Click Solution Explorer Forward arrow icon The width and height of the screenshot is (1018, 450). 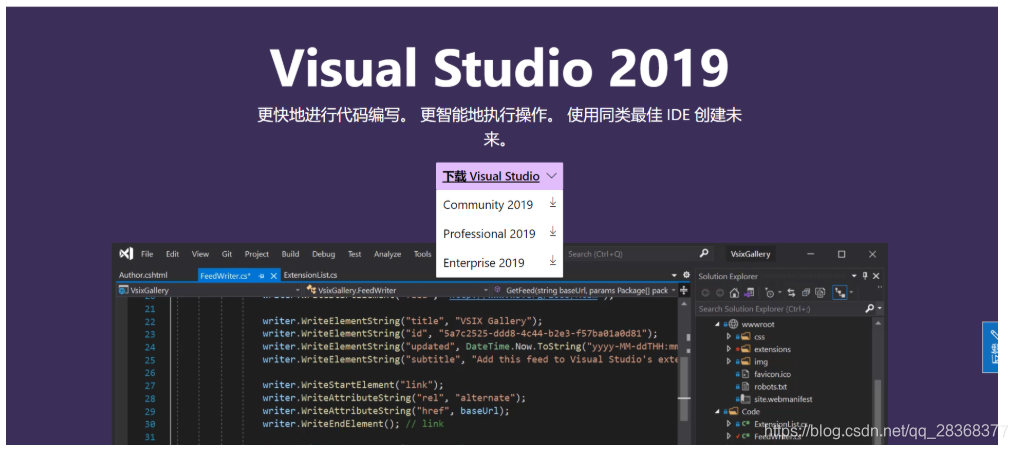point(720,292)
